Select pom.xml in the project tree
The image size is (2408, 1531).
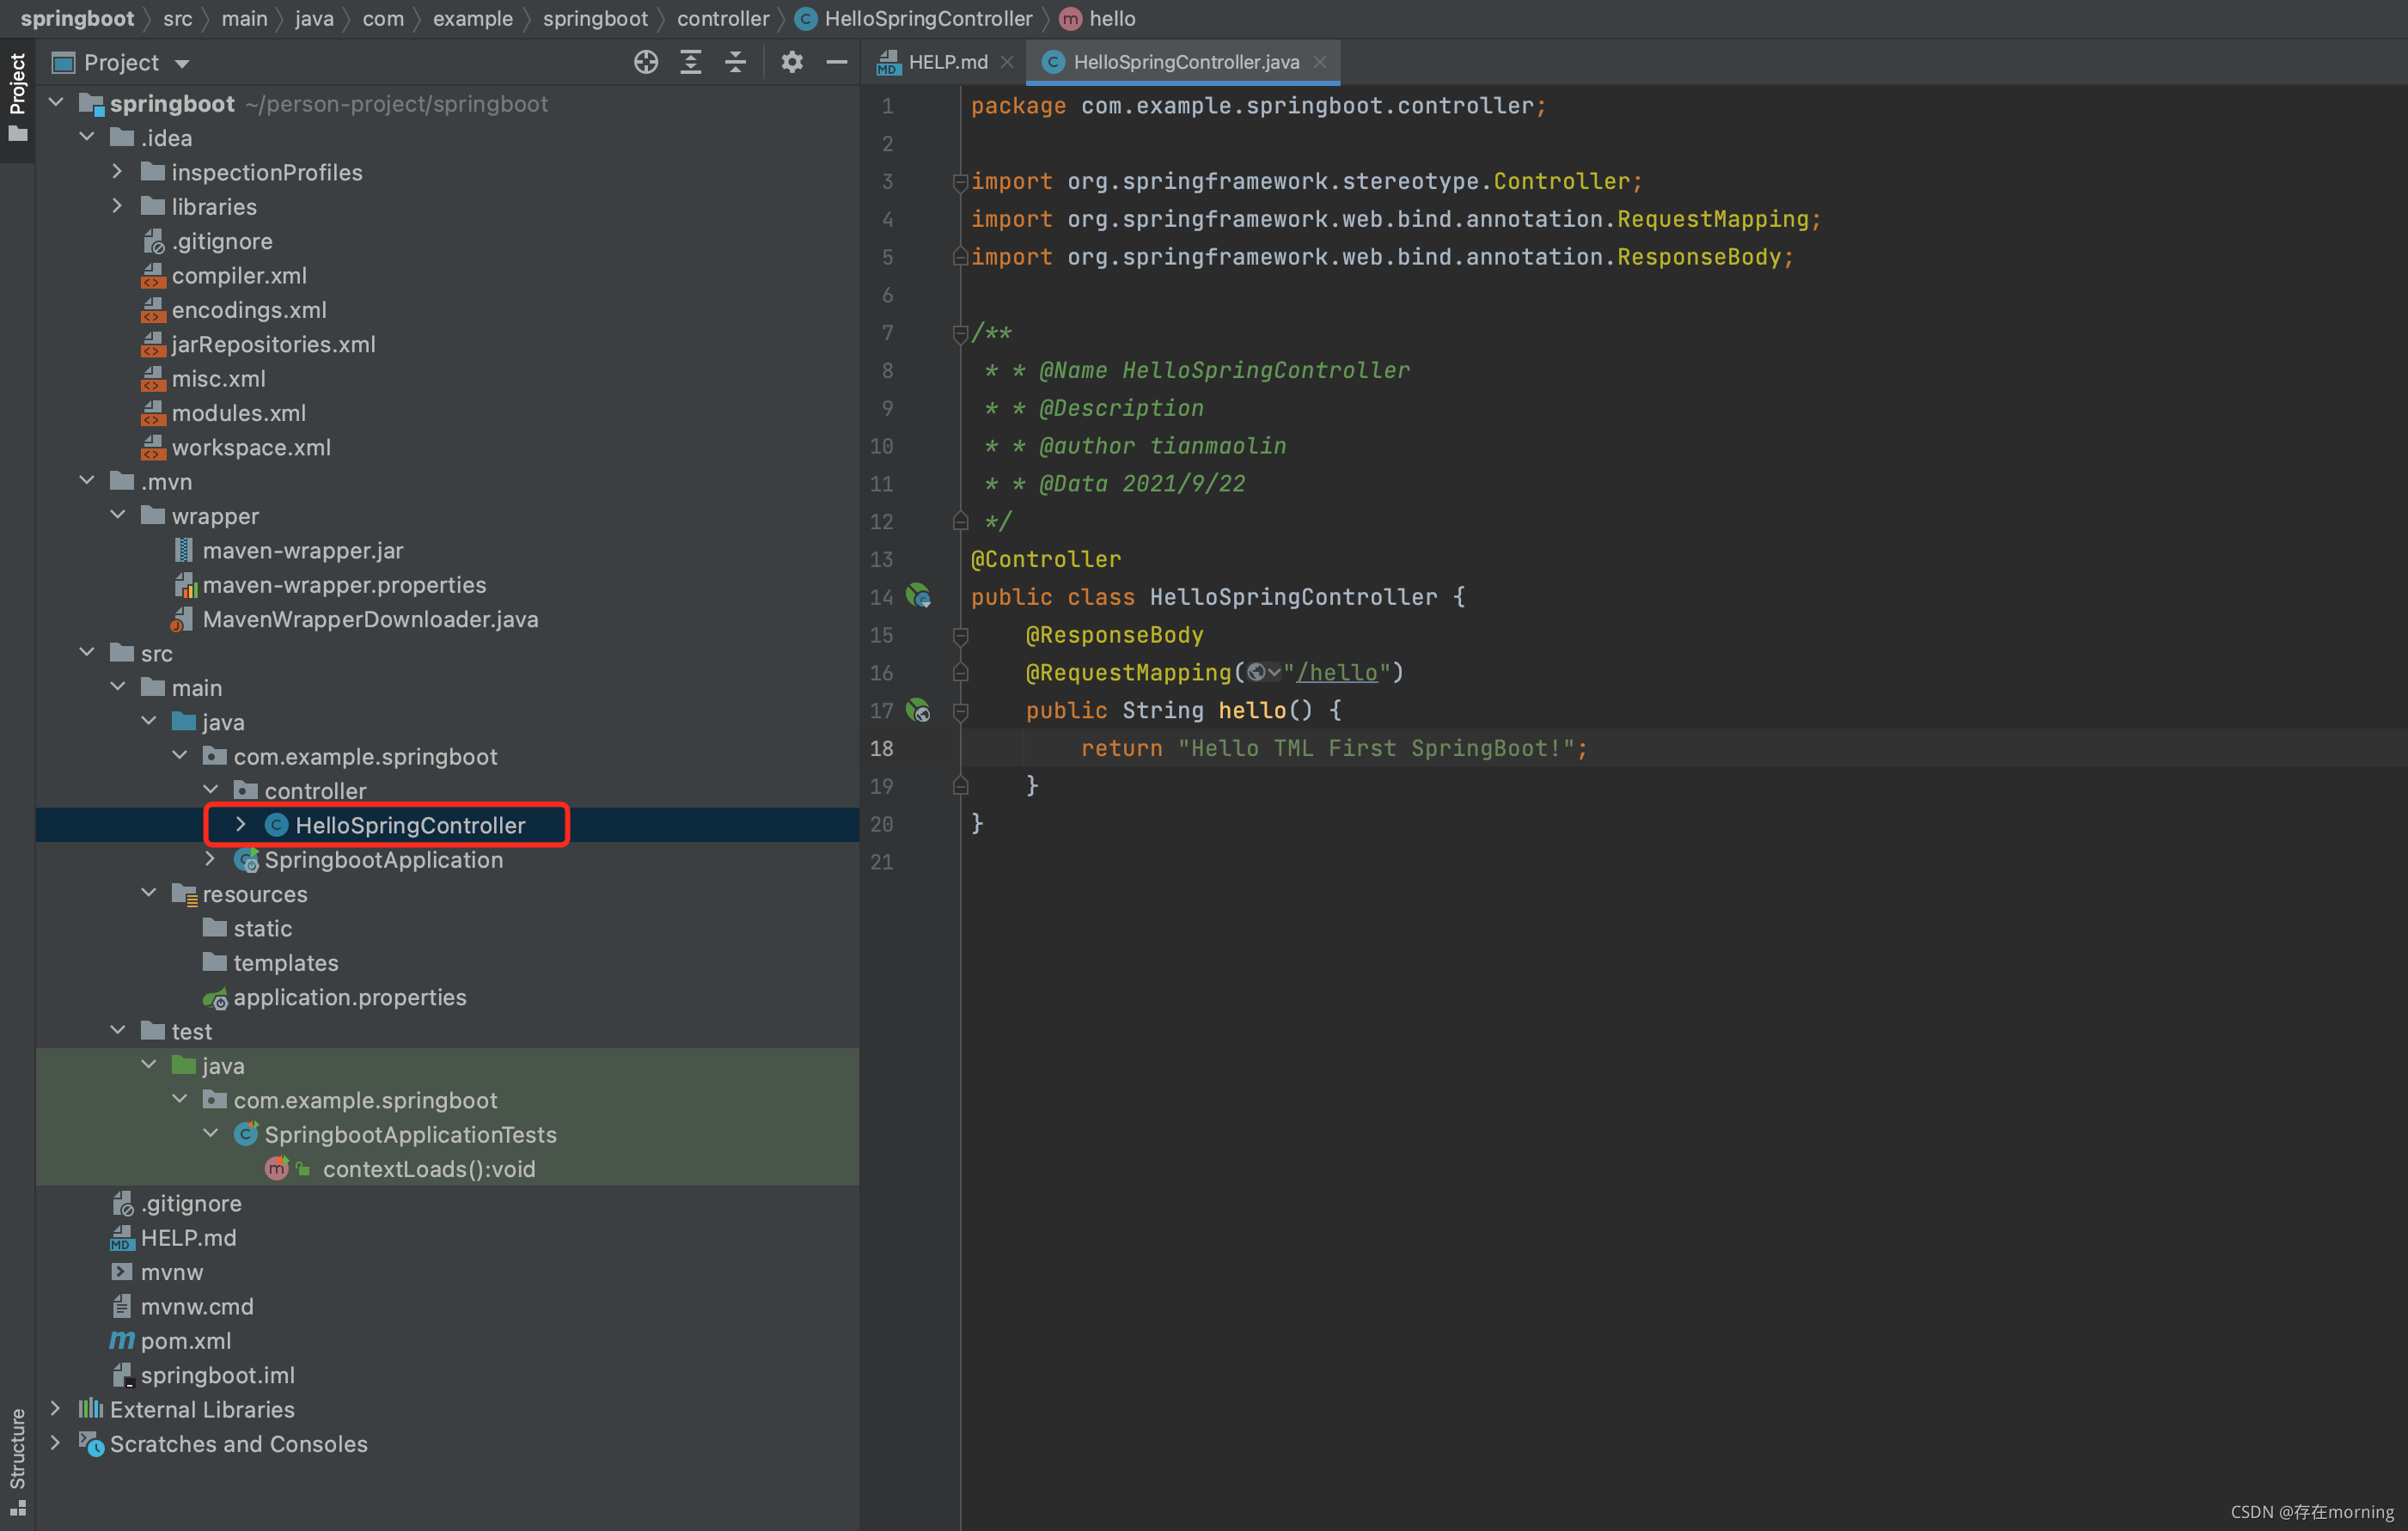tap(186, 1341)
